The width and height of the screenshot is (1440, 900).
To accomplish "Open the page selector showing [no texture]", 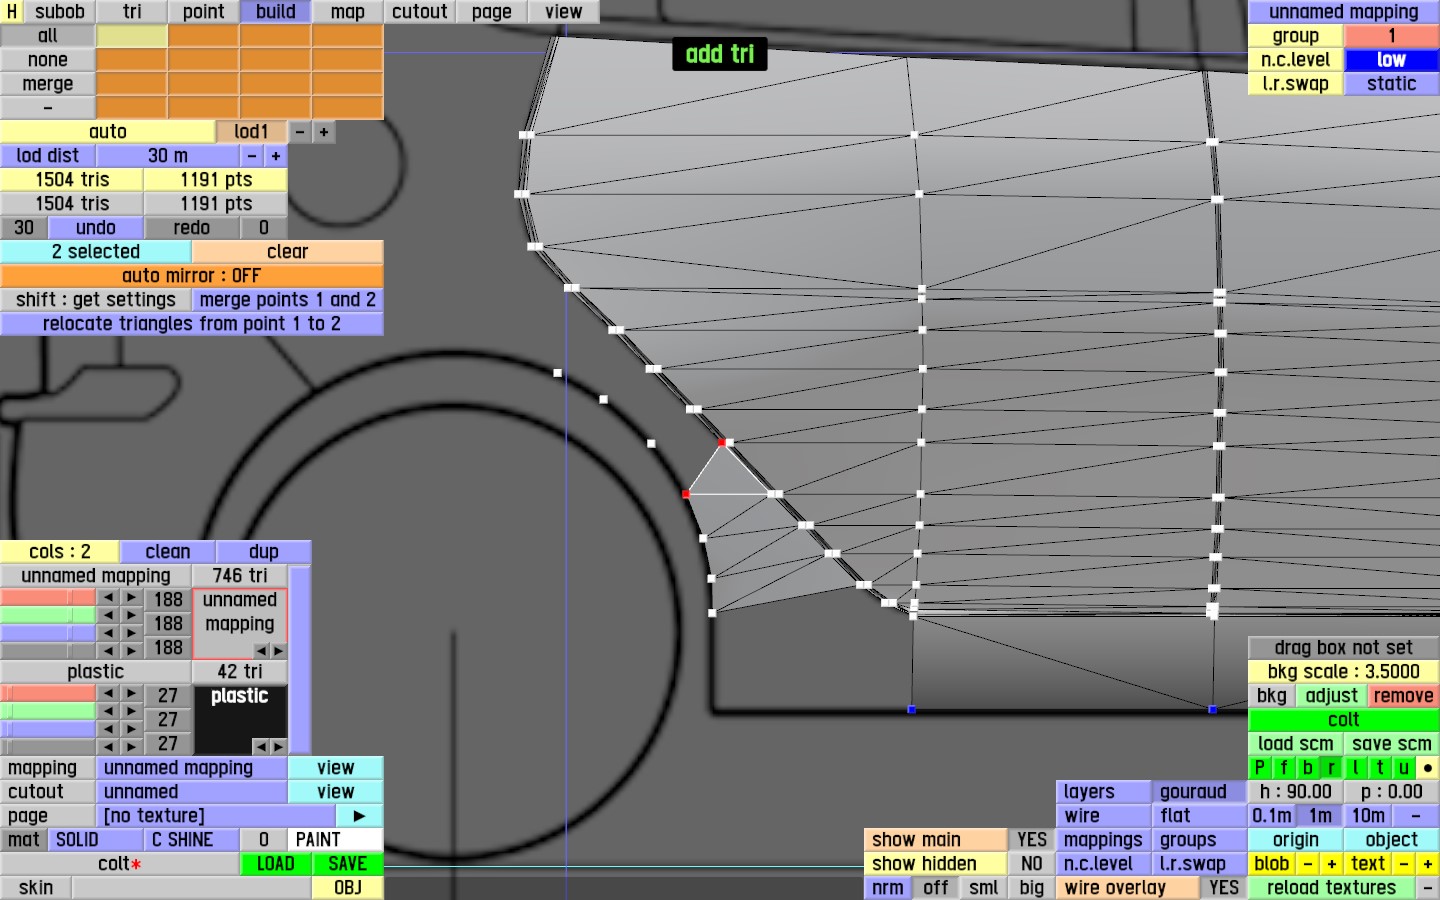I will point(216,816).
